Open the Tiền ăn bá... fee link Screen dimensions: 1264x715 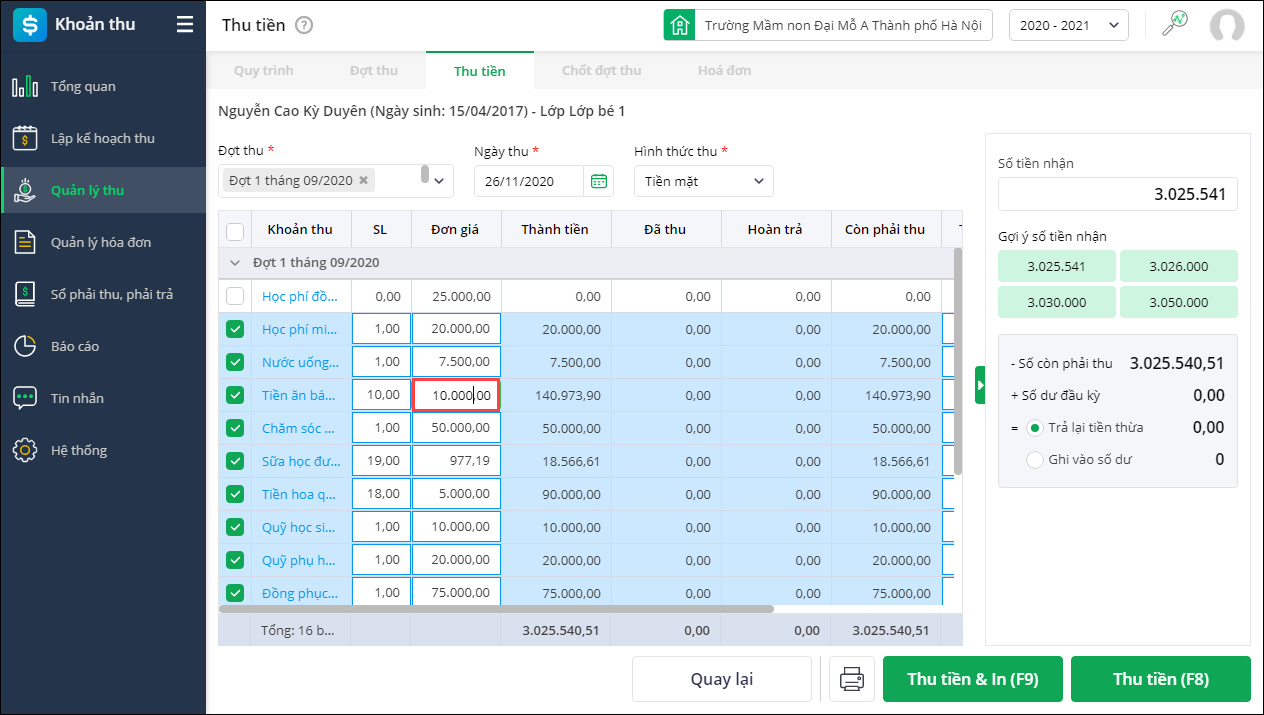pyautogui.click(x=299, y=395)
